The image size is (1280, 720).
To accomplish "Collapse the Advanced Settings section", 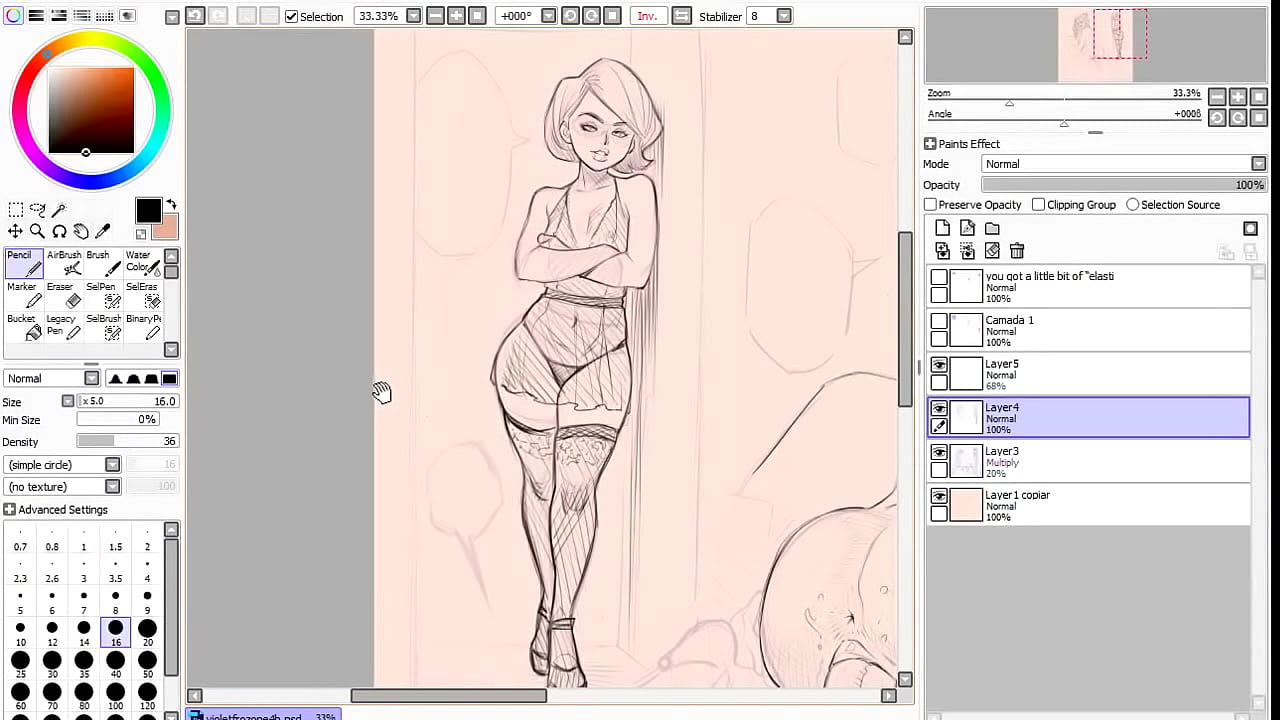I will (9, 509).
